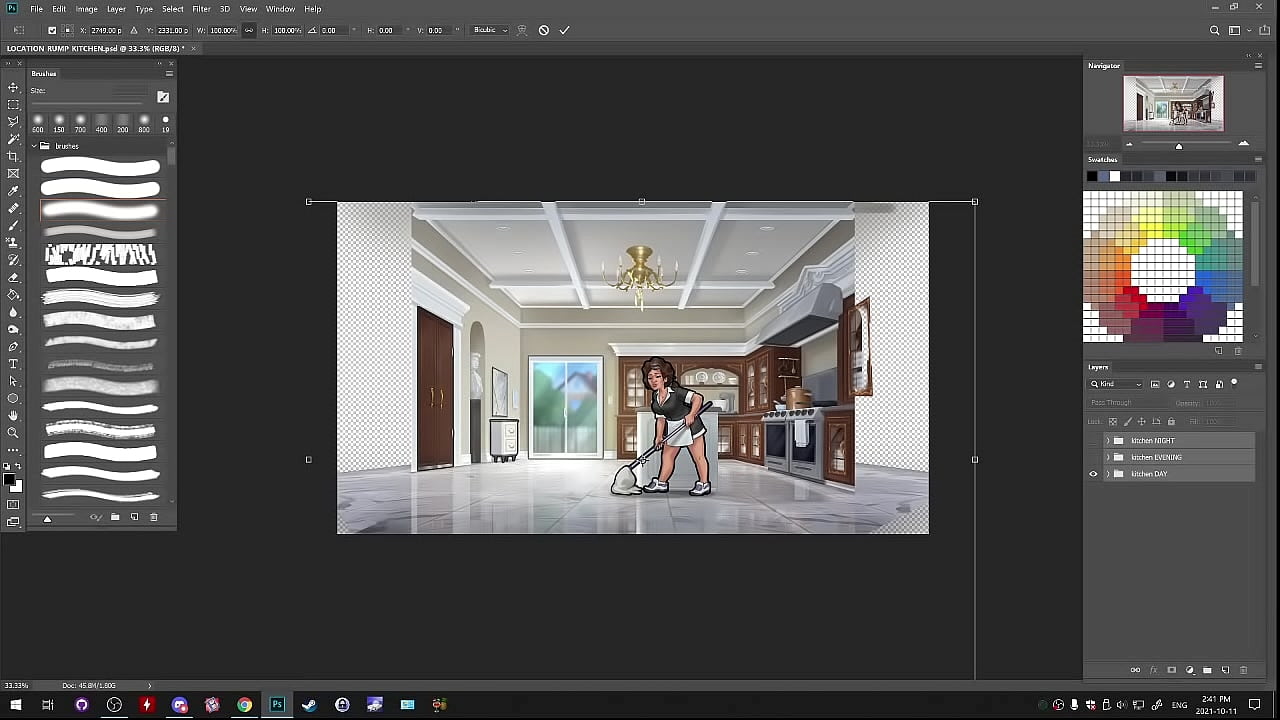Screen dimensions: 1280x720
Task: Commit the transform with the checkmark
Action: coord(564,30)
